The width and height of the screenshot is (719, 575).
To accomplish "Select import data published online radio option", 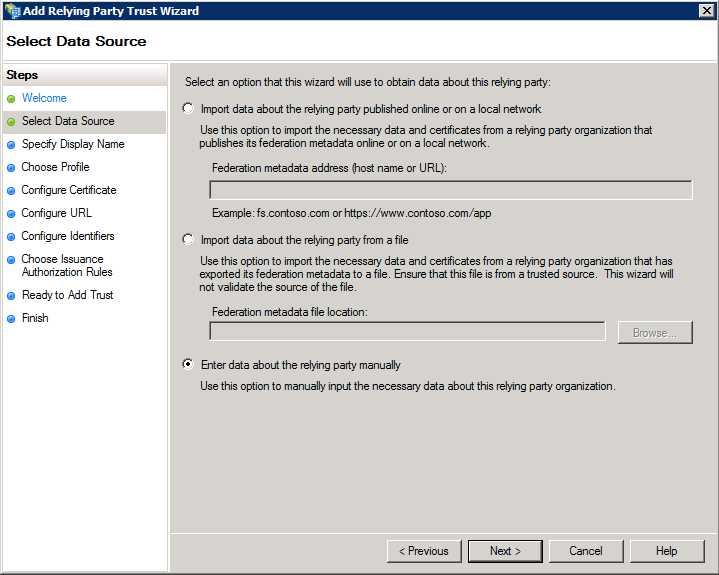I will [x=188, y=108].
